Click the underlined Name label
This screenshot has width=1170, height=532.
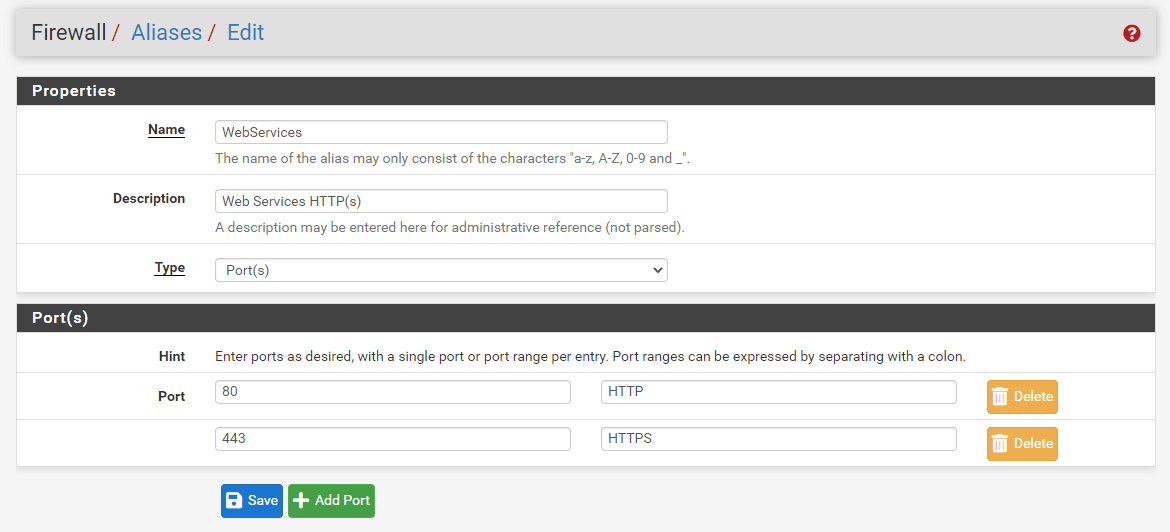(166, 130)
